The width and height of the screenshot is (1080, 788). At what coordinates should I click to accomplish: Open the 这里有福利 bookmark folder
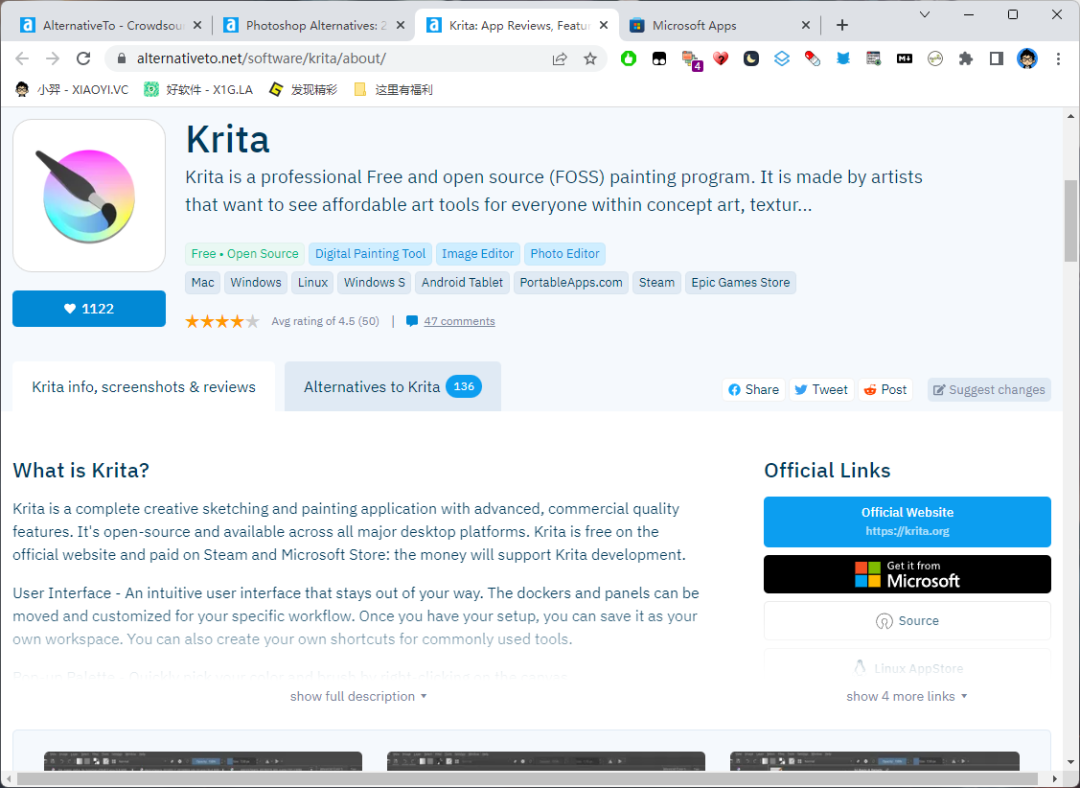pyautogui.click(x=393, y=90)
